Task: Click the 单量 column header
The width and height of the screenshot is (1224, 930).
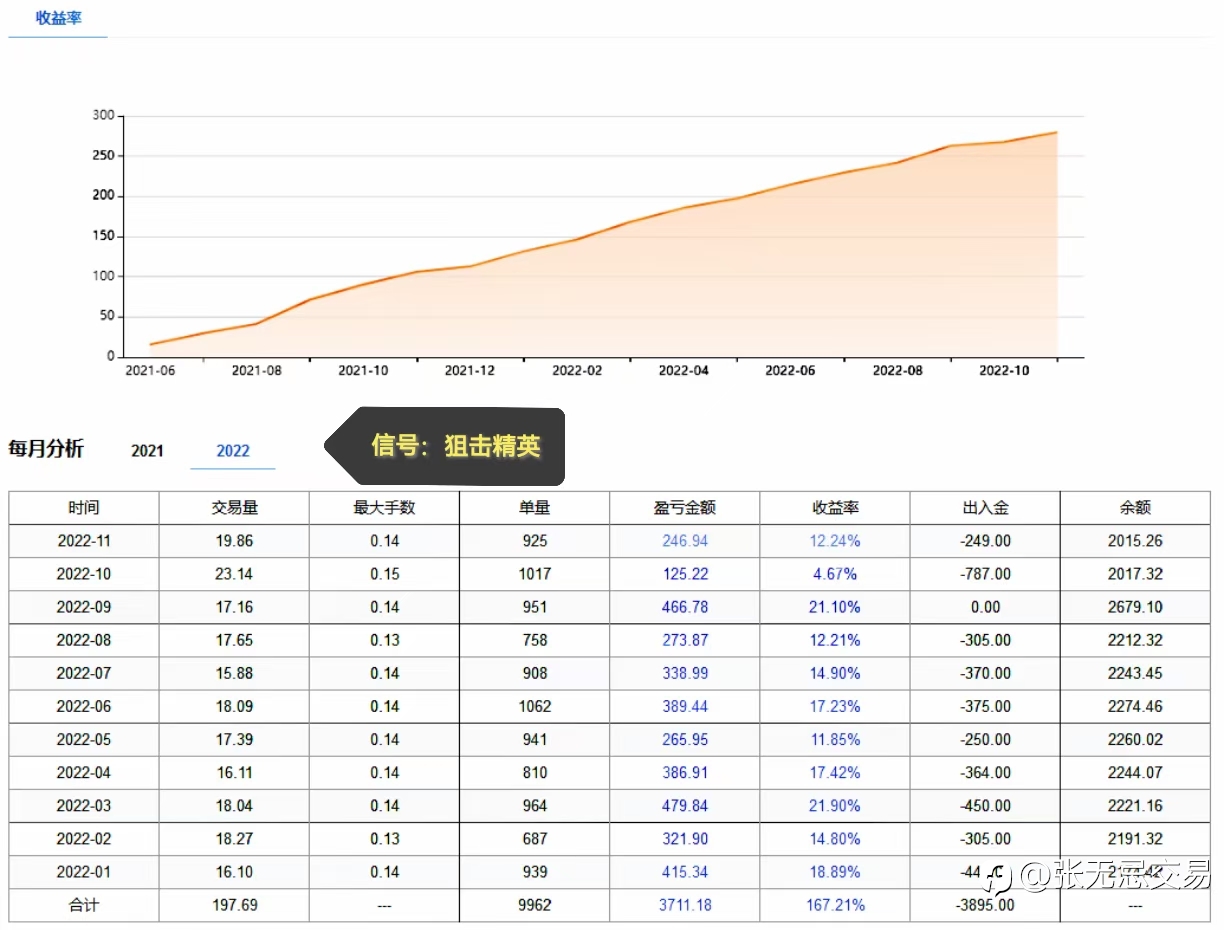Action: tap(535, 508)
